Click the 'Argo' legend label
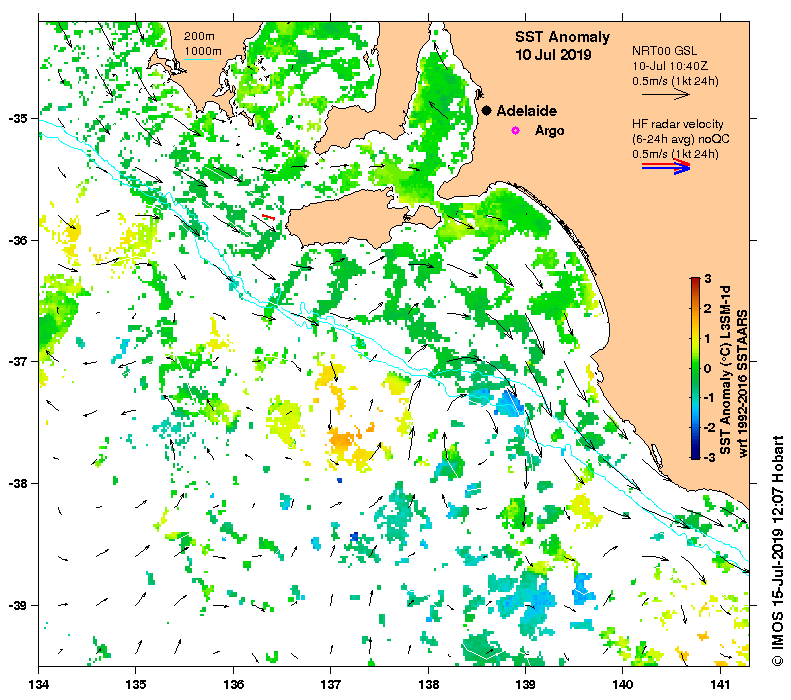Screen dimensions: 791x700 [x=549, y=131]
